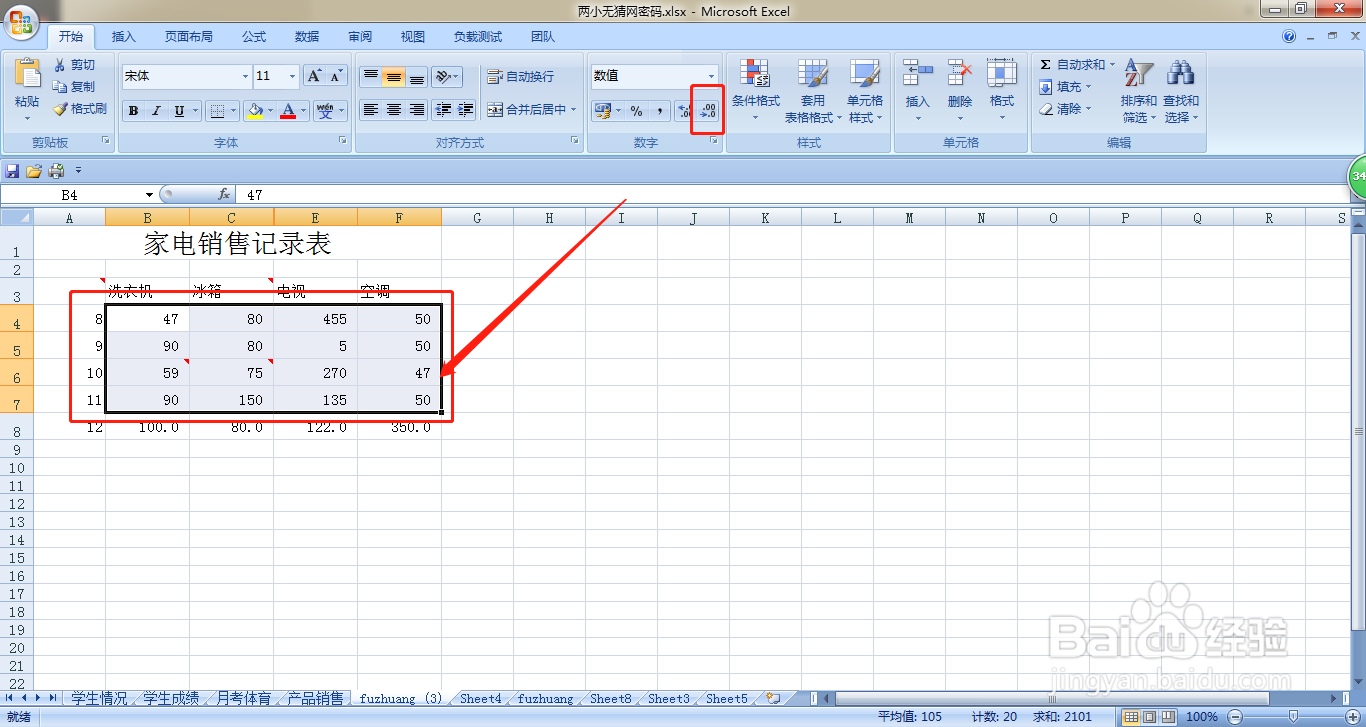Align text left in cells
Screen dimensions: 1366x727
(x=370, y=110)
